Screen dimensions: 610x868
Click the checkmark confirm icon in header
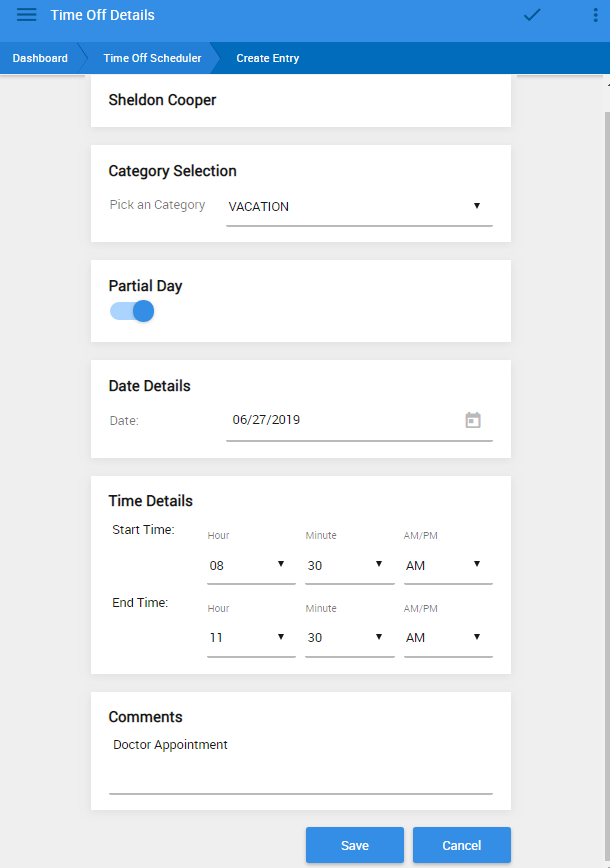pyautogui.click(x=532, y=15)
